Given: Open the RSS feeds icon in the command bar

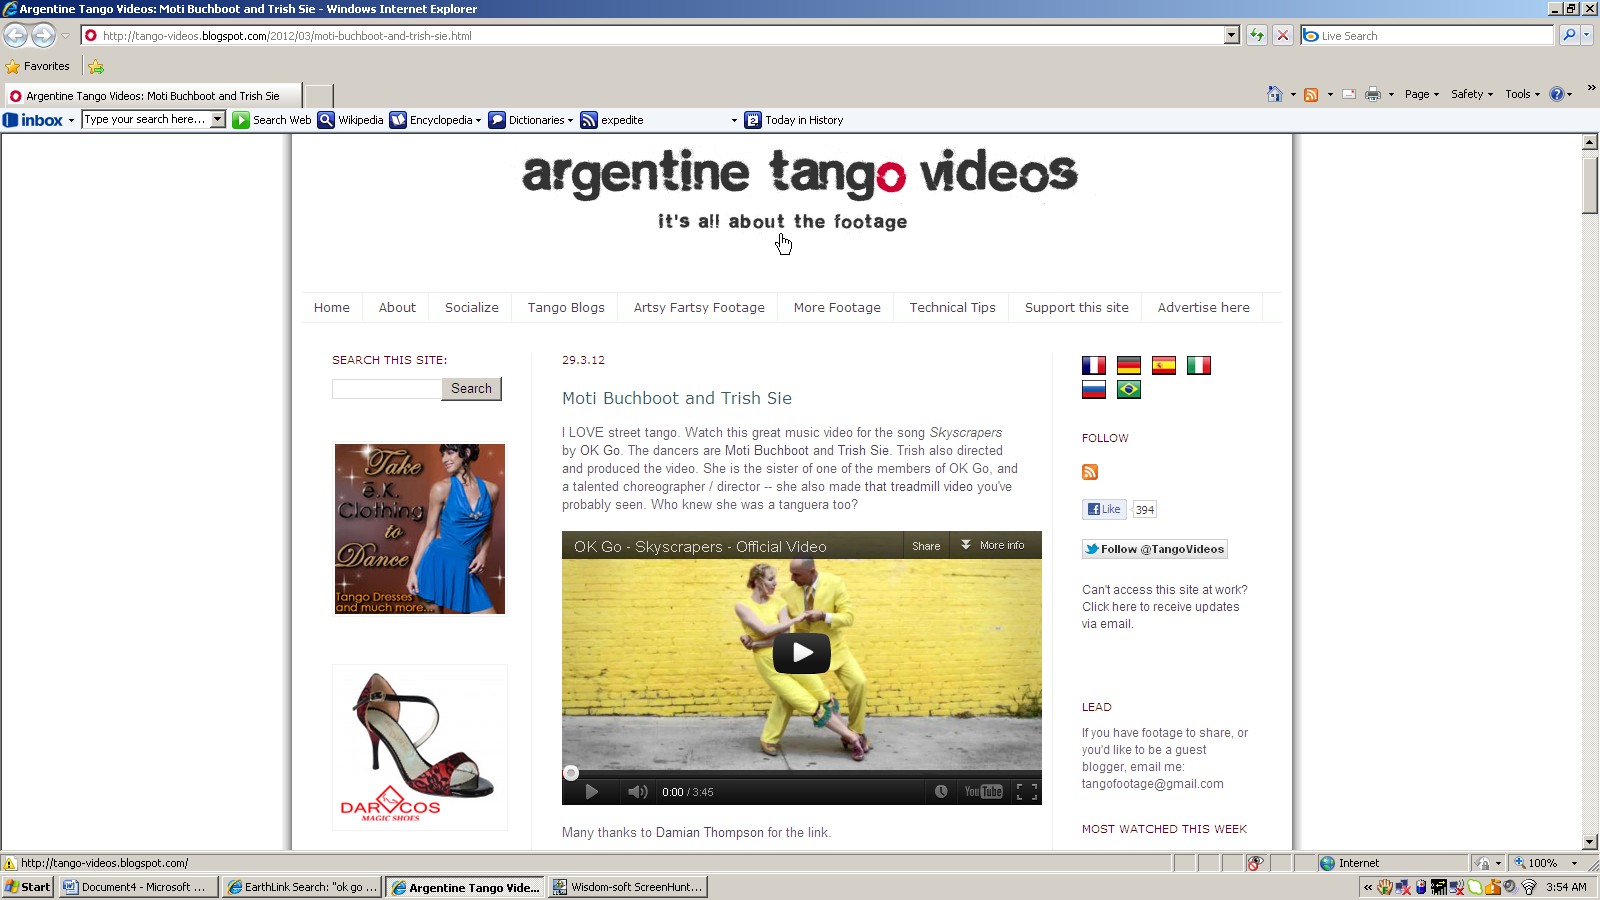Looking at the screenshot, I should pos(1311,94).
